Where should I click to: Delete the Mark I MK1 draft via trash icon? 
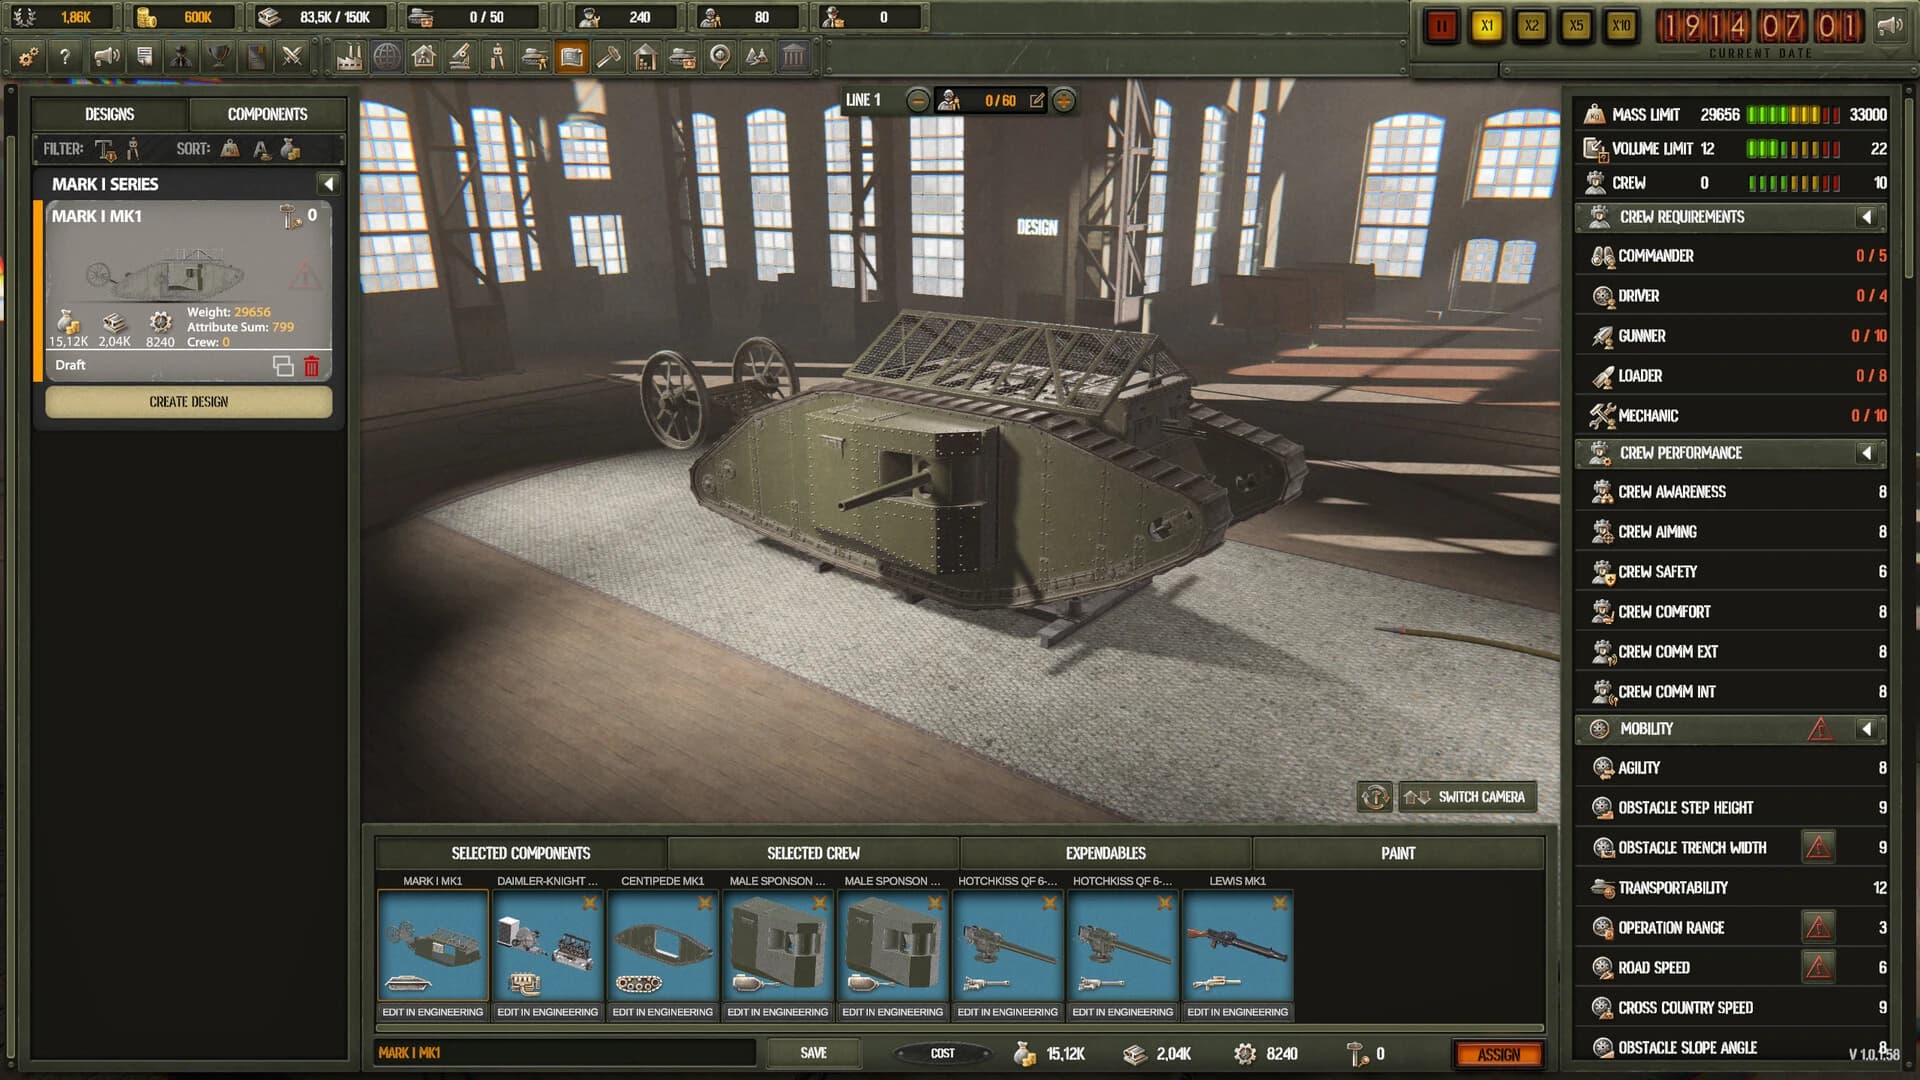[311, 365]
